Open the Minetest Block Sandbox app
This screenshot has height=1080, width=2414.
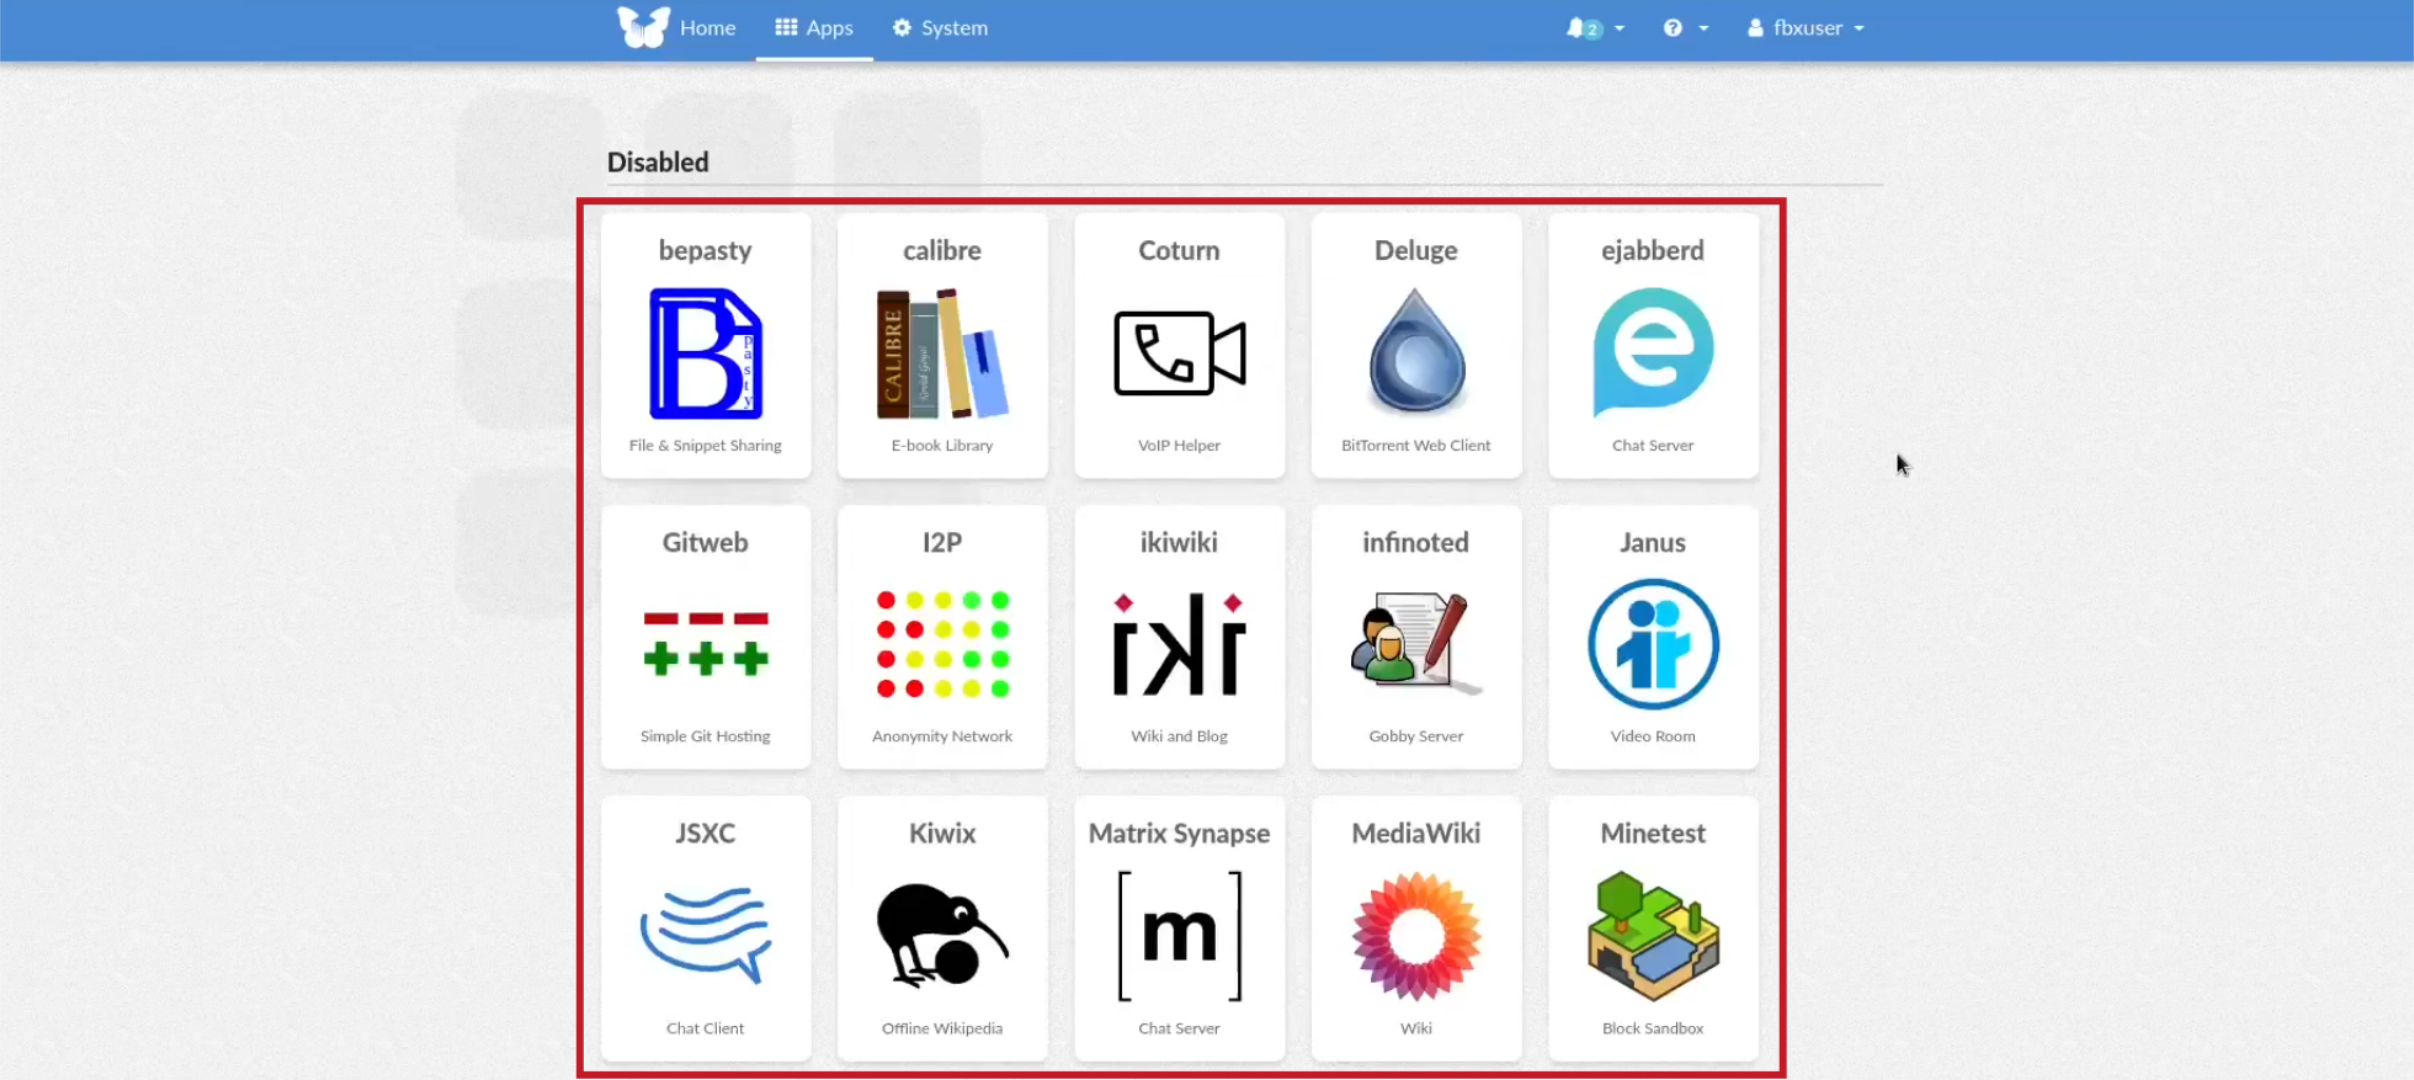pyautogui.click(x=1652, y=925)
